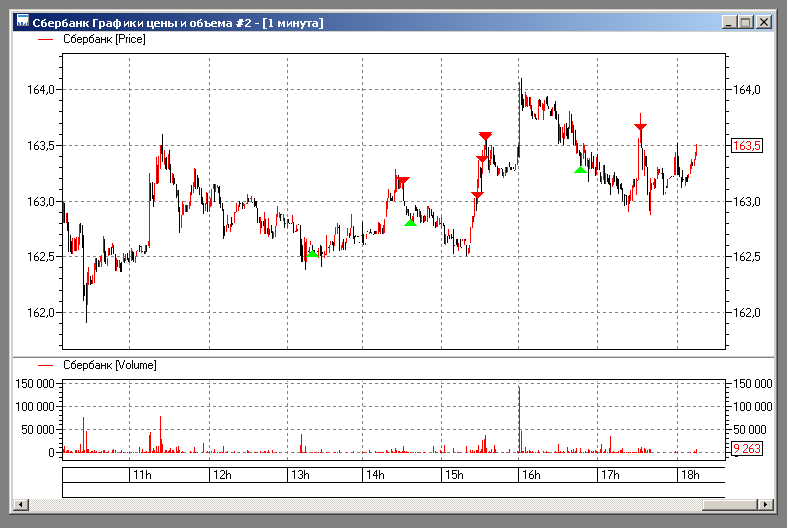The height and width of the screenshot is (528, 787).
Task: Click the green buy marker after 14h
Action: tap(410, 222)
